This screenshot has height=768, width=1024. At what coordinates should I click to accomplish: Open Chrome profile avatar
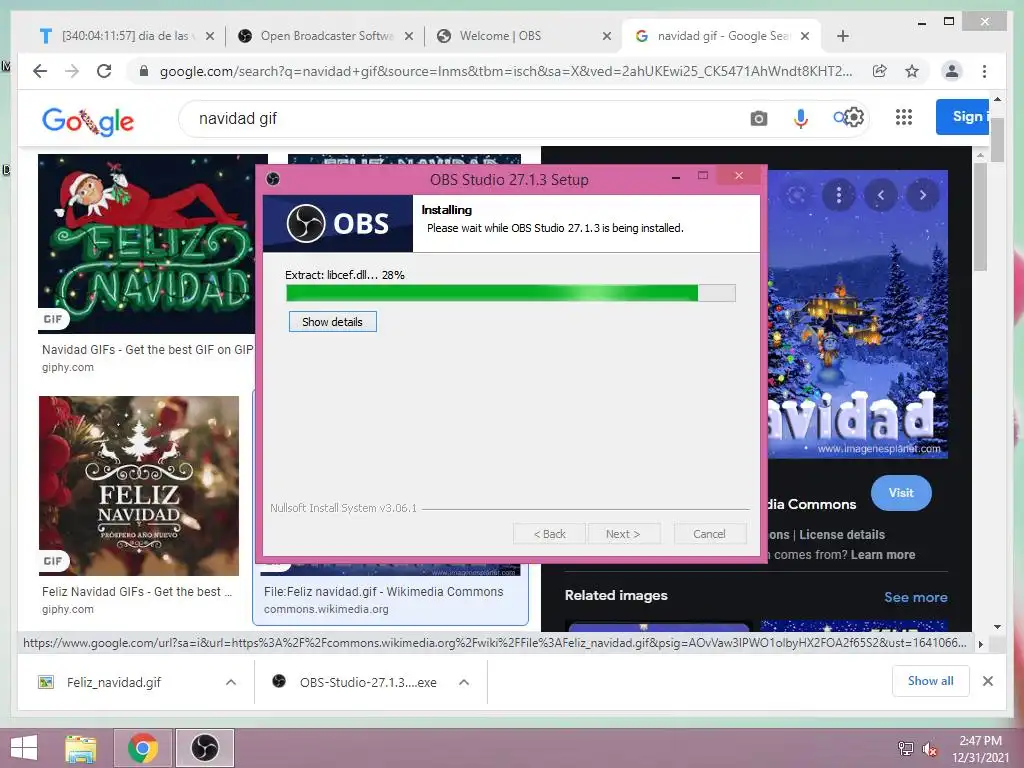(952, 71)
